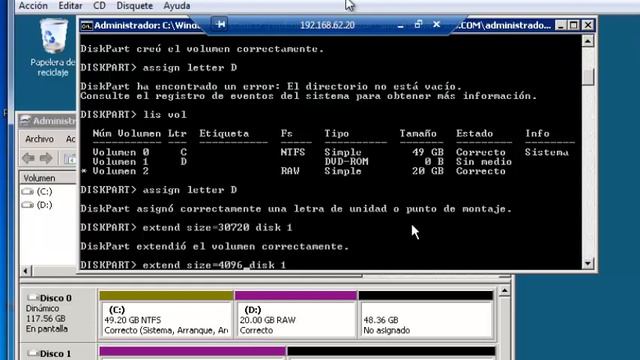Select the (C:) volume in volume list
This screenshot has height=360, width=640.
click(37, 191)
